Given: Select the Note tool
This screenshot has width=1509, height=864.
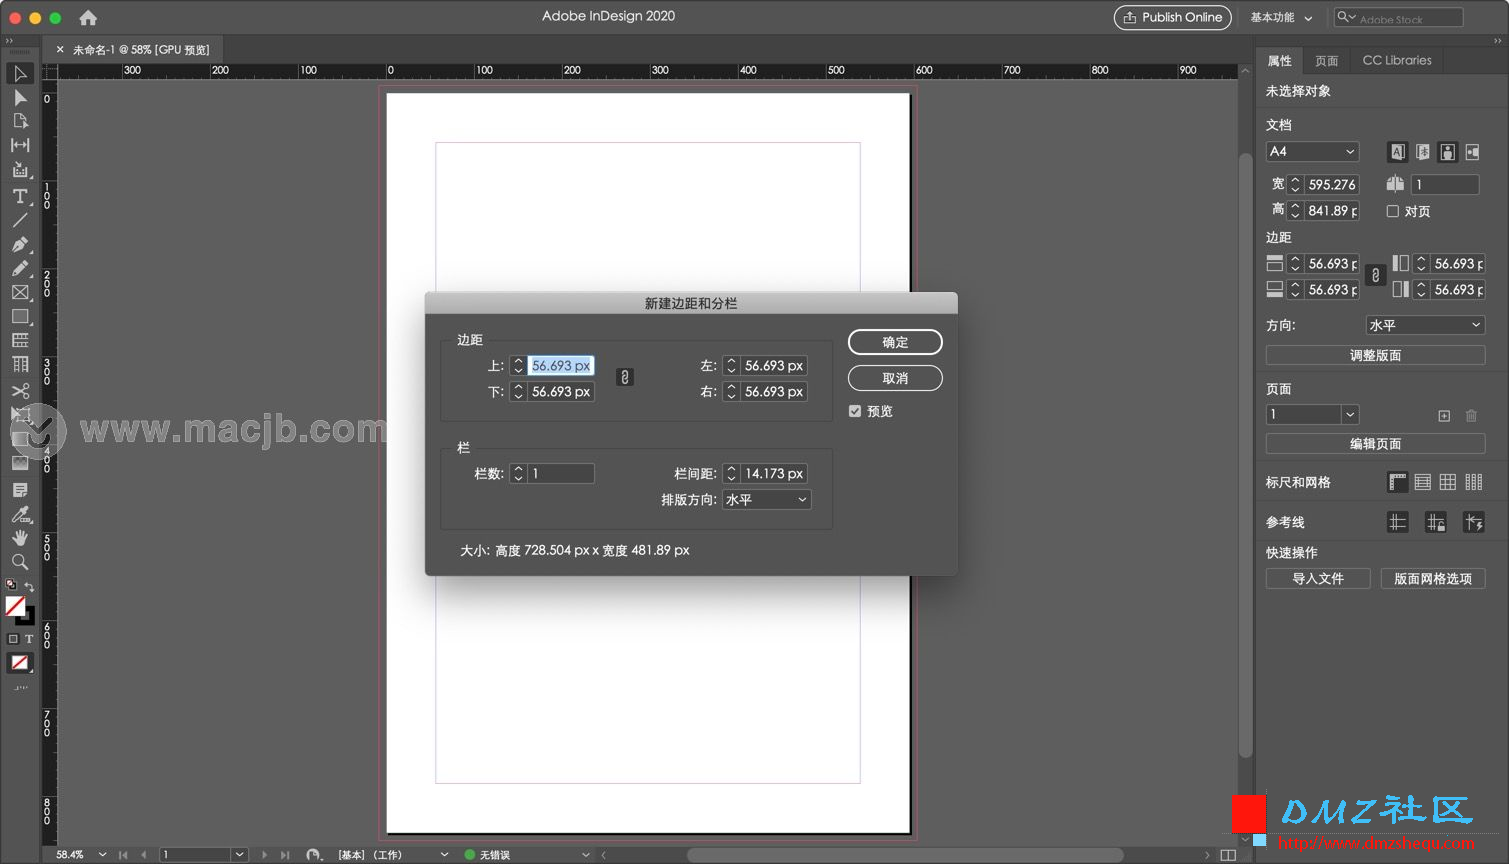Looking at the screenshot, I should click(x=20, y=490).
